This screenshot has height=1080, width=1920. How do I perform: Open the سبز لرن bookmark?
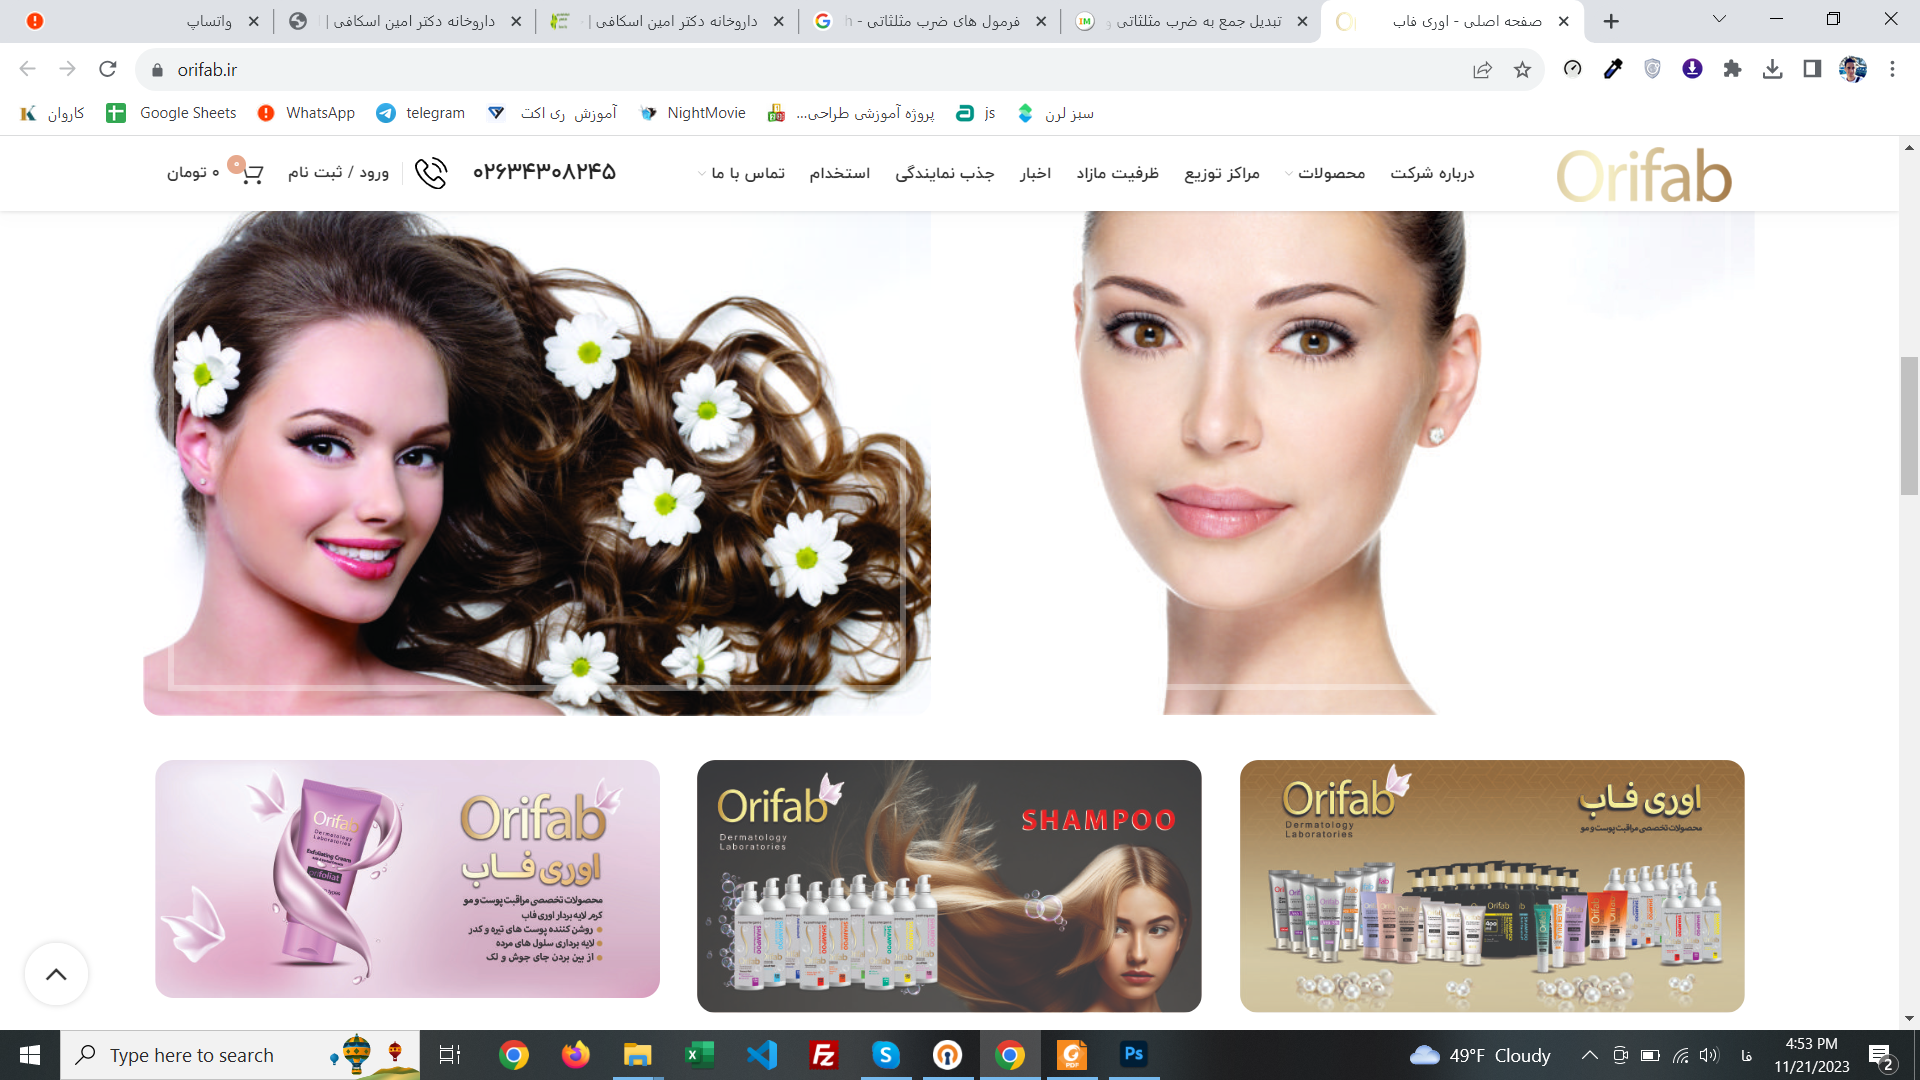point(1055,113)
